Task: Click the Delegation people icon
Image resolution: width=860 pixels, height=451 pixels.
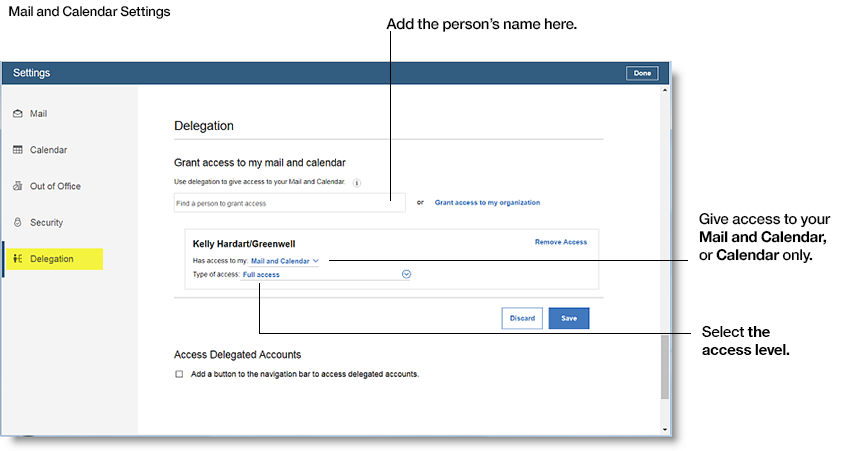Action: click(x=18, y=259)
